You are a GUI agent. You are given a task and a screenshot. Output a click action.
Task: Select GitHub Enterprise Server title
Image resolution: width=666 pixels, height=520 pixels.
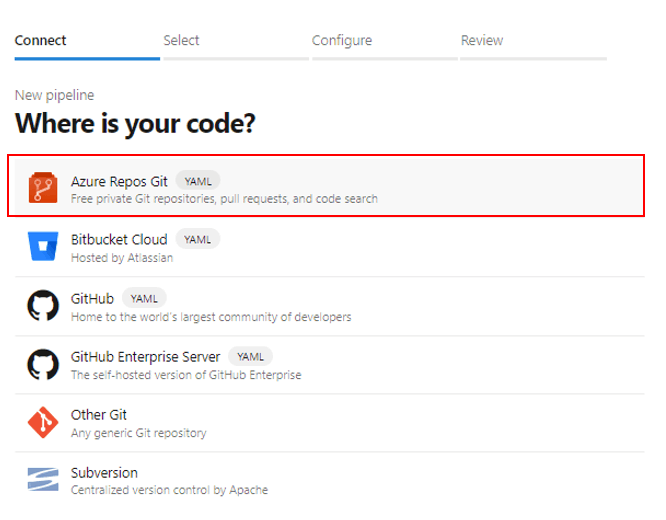tap(145, 357)
